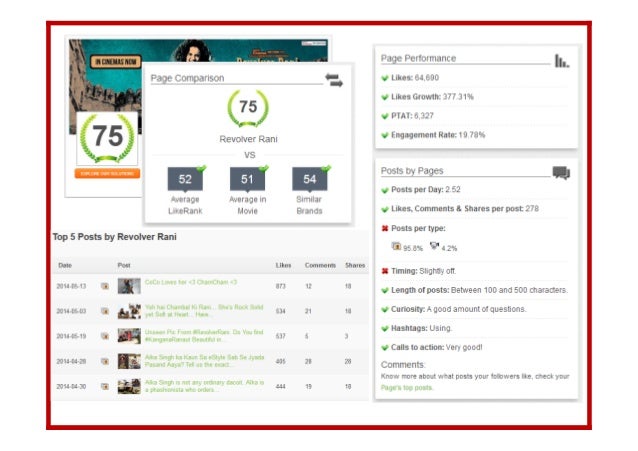638x451 pixels.
Task: Click the Shares column header
Action: pos(355,265)
